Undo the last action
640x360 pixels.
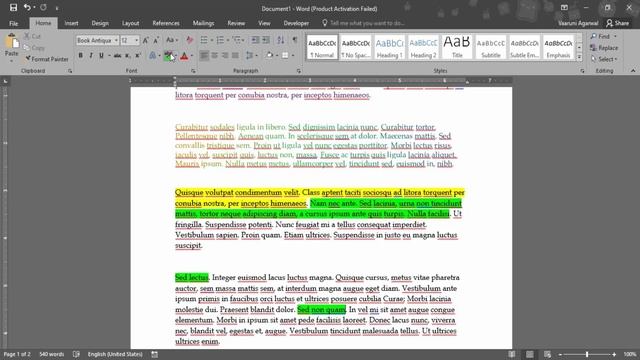(x=27, y=8)
